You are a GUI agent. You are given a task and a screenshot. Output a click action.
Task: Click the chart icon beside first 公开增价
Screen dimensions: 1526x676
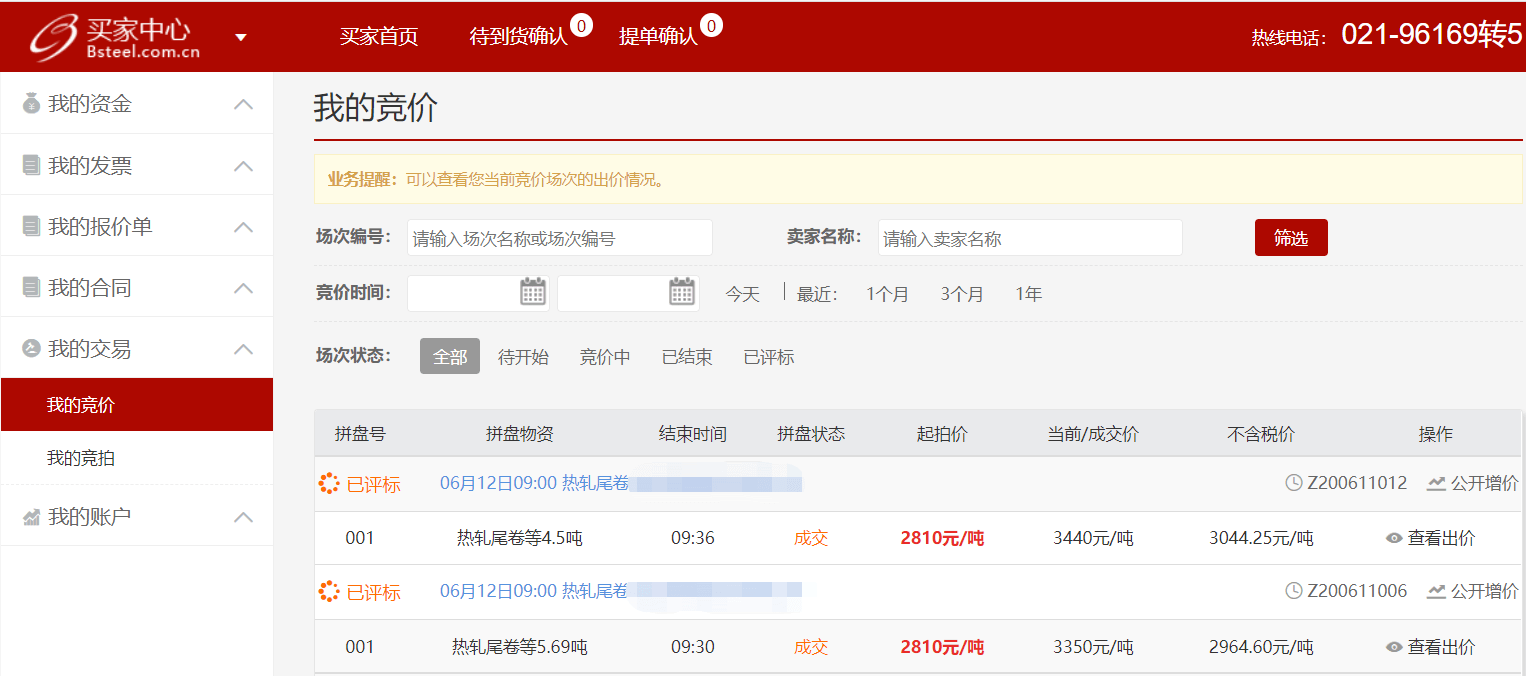[x=1436, y=483]
